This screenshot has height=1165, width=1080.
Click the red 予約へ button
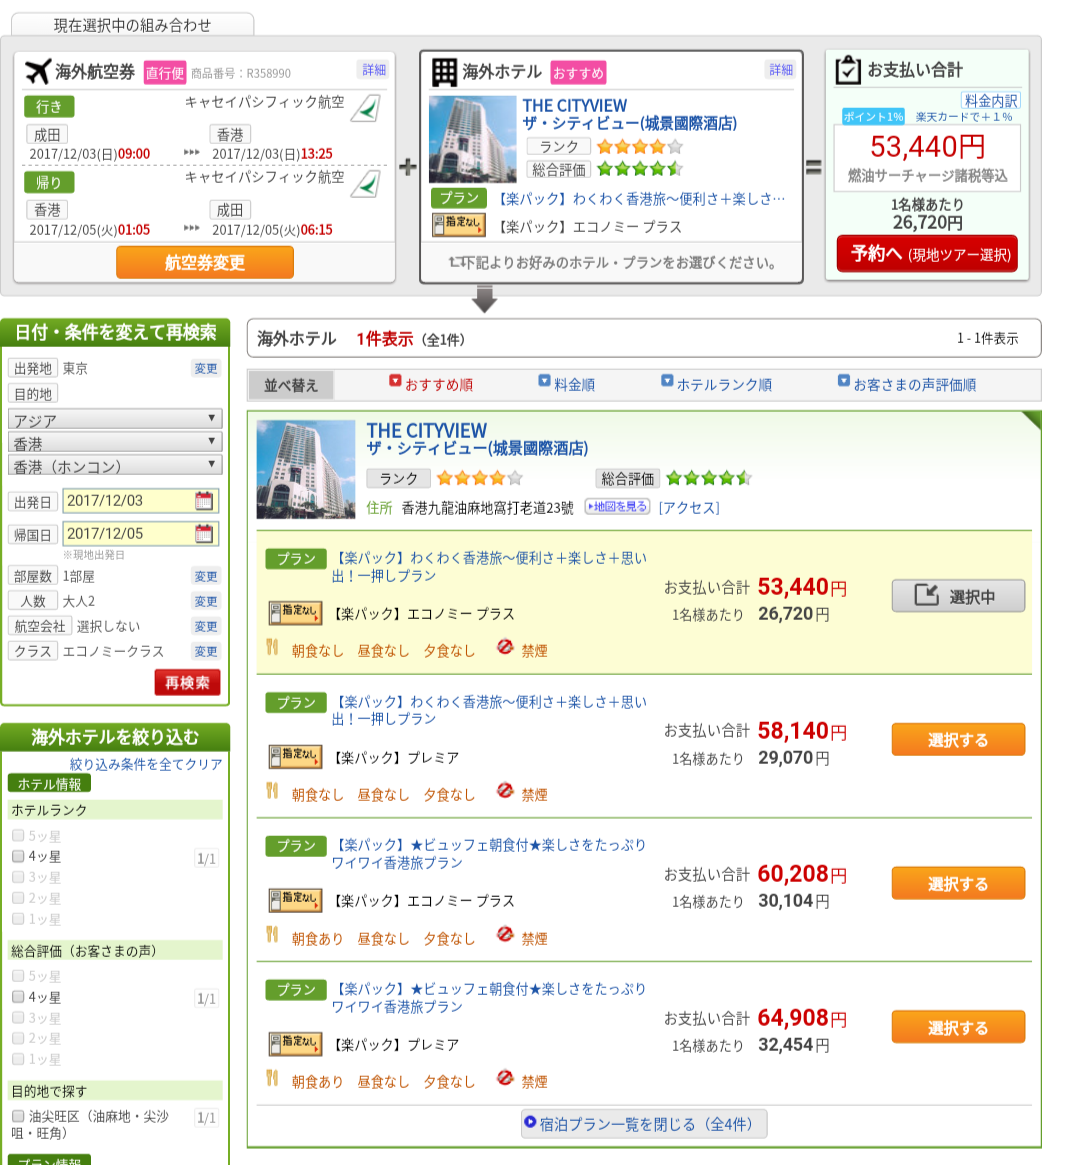coord(927,254)
